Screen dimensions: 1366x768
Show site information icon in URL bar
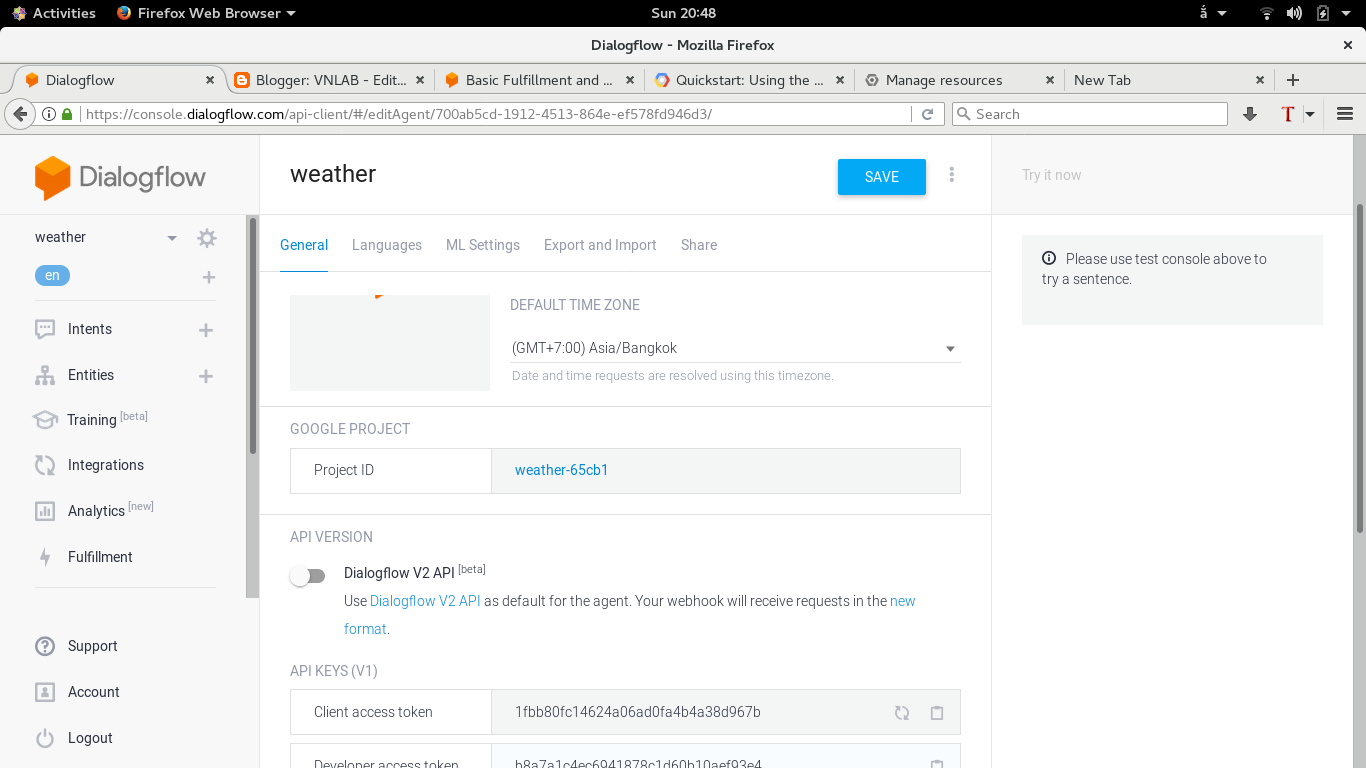(x=49, y=114)
